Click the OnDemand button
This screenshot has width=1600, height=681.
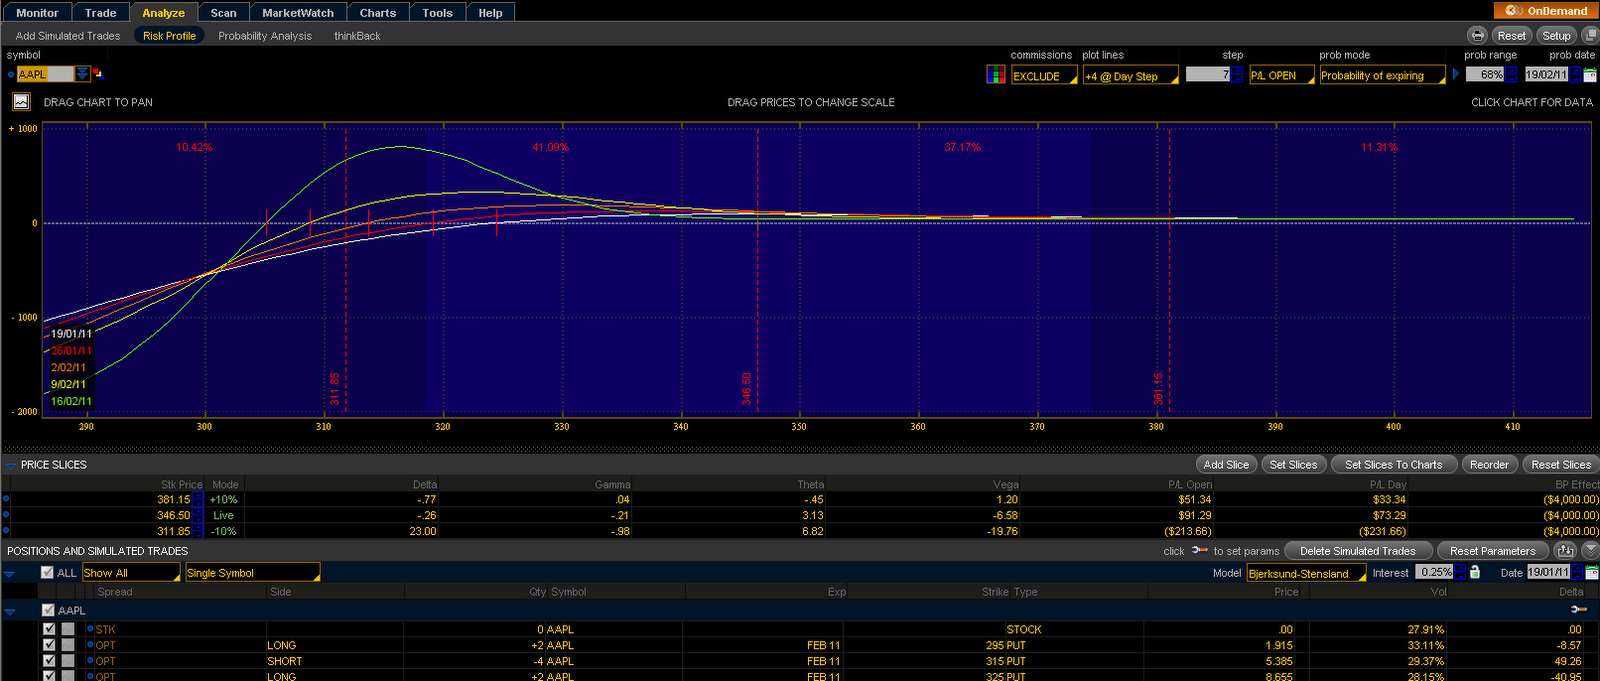point(1546,10)
